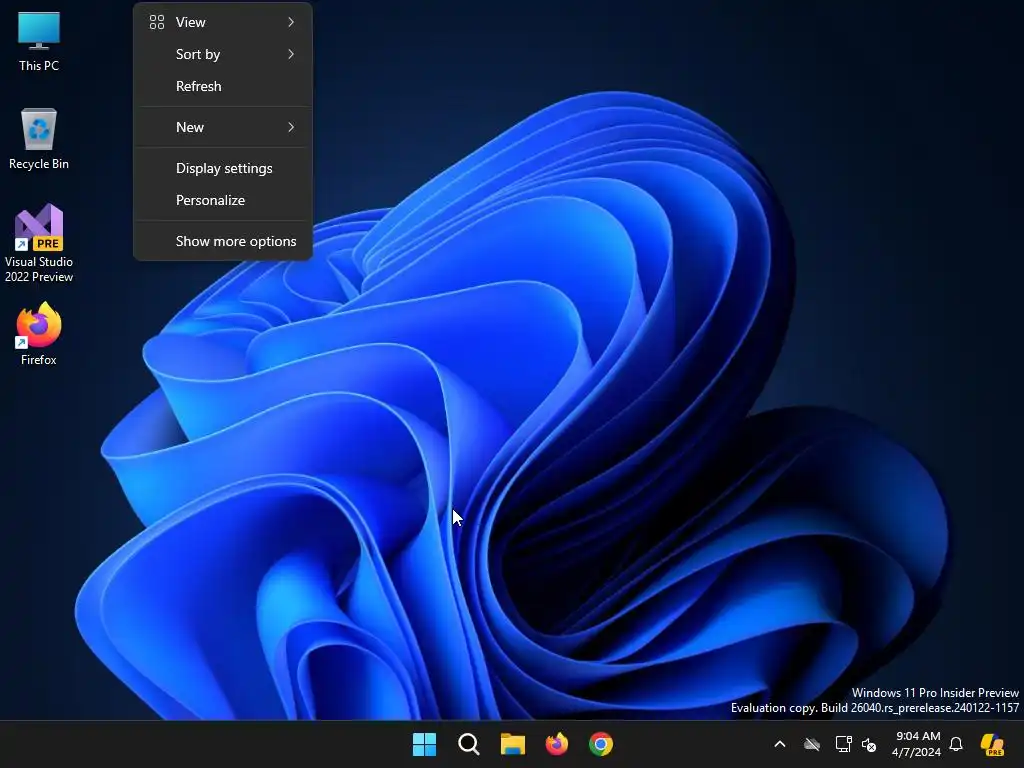Launch Firefox from the taskbar
The width and height of the screenshot is (1024, 768).
click(x=556, y=744)
